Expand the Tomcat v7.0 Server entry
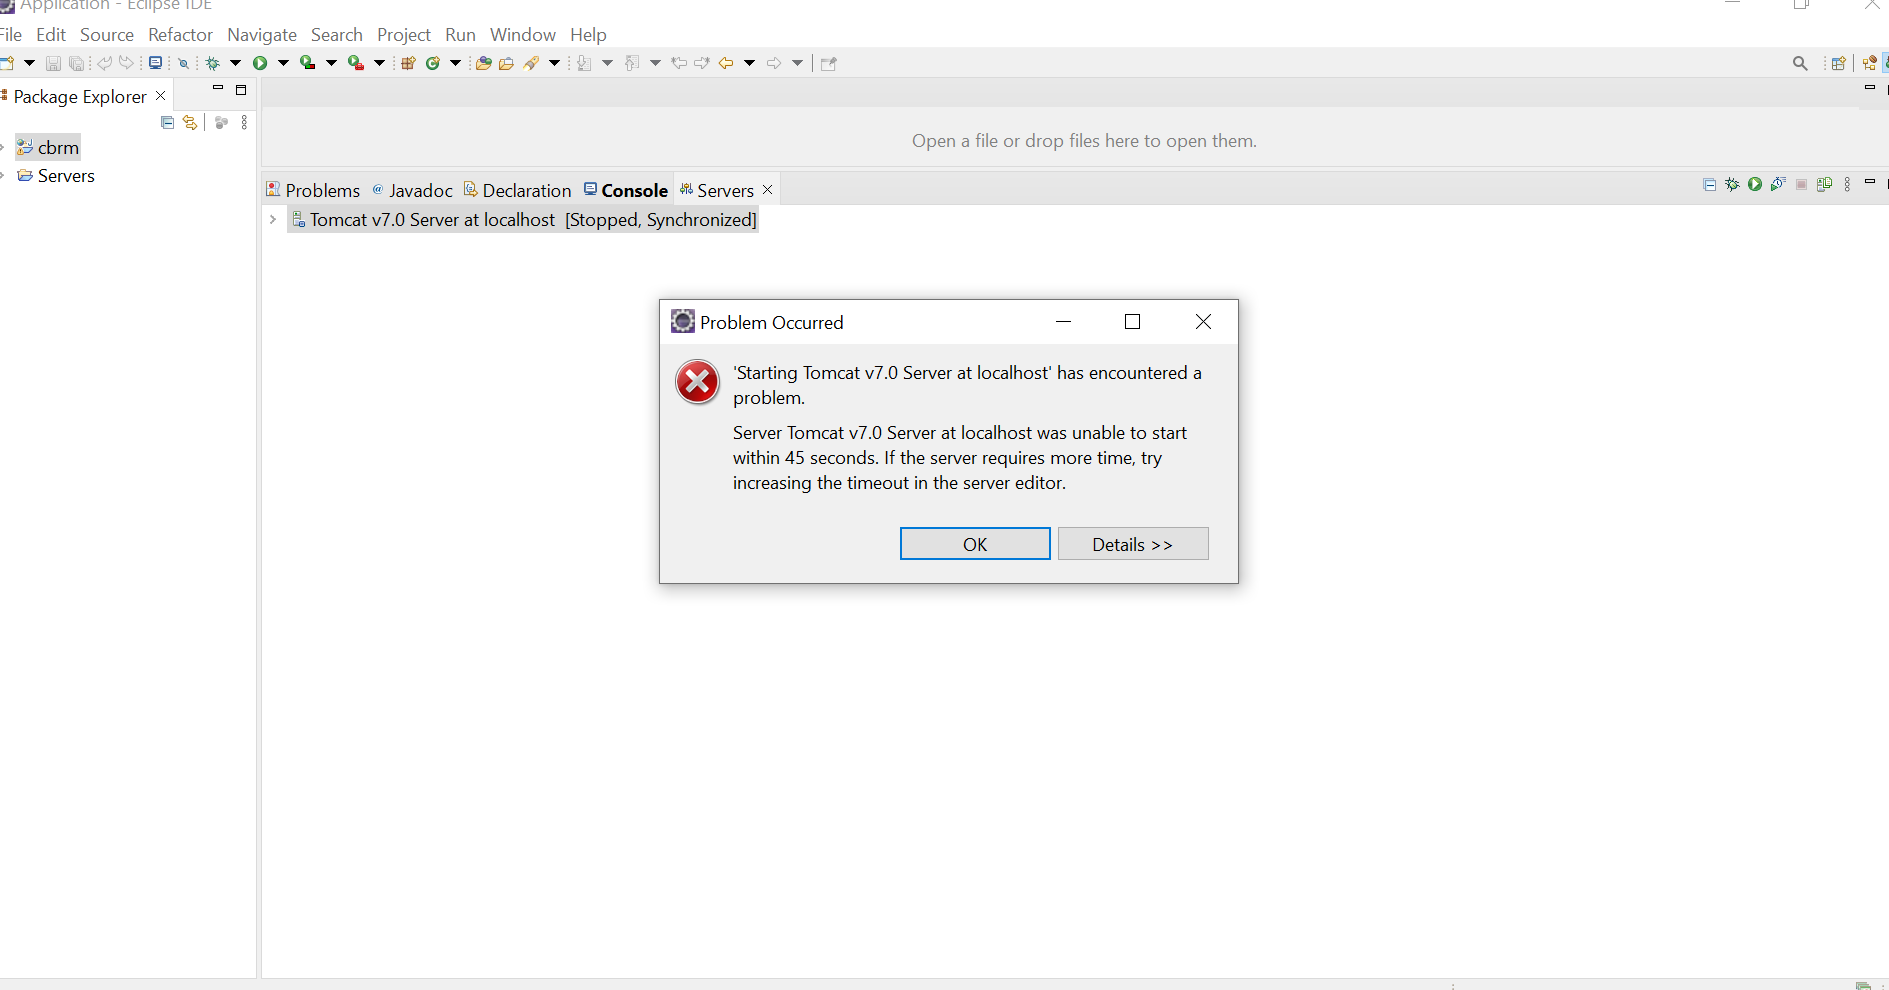The width and height of the screenshot is (1889, 990). tap(273, 219)
